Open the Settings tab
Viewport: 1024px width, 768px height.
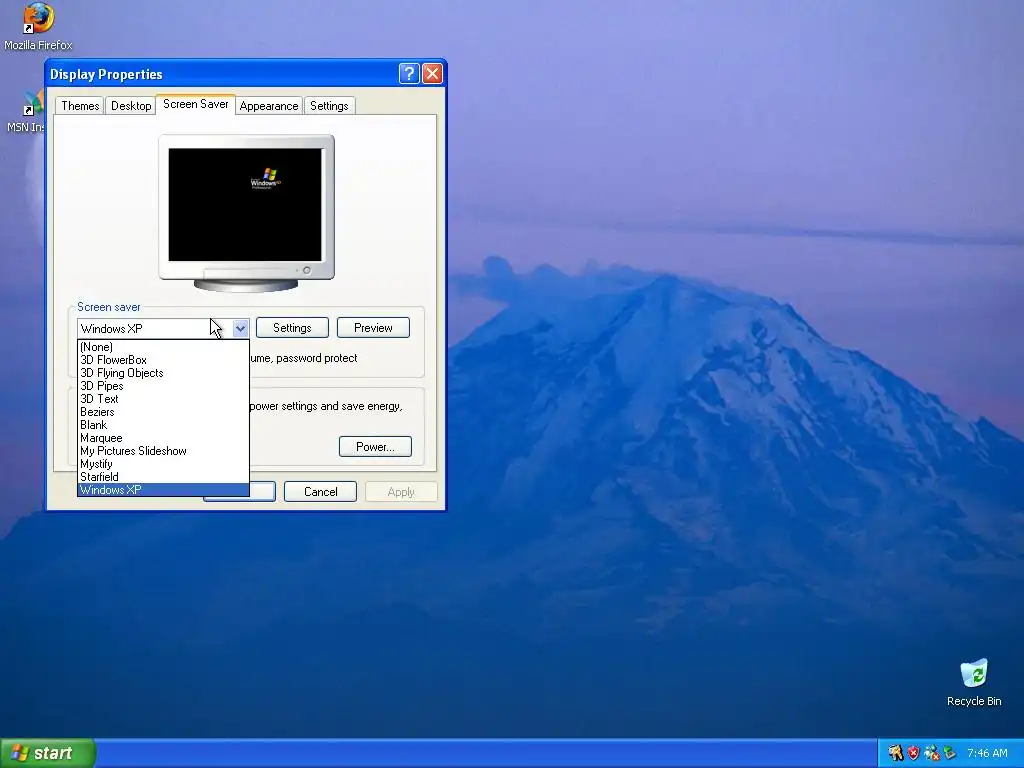(329, 106)
